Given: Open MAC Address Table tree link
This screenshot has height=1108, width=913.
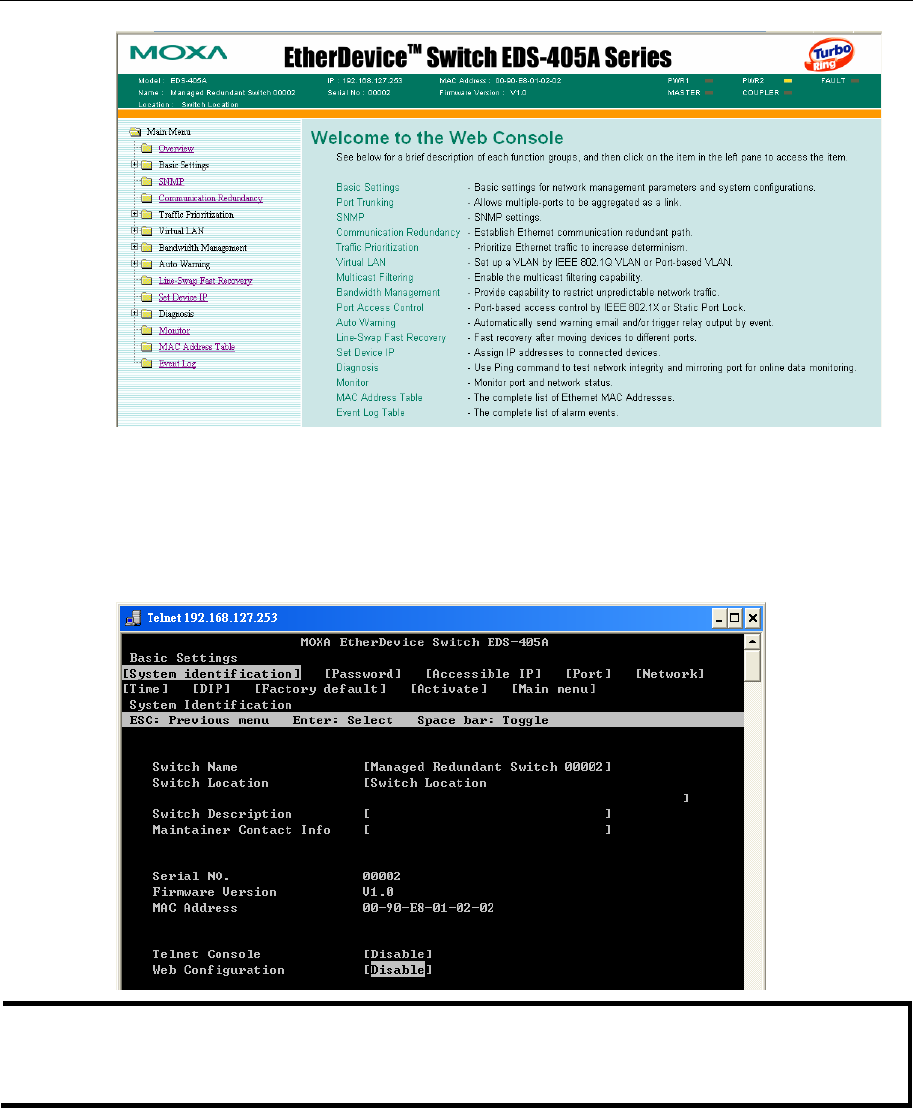Looking at the screenshot, I should click(196, 347).
